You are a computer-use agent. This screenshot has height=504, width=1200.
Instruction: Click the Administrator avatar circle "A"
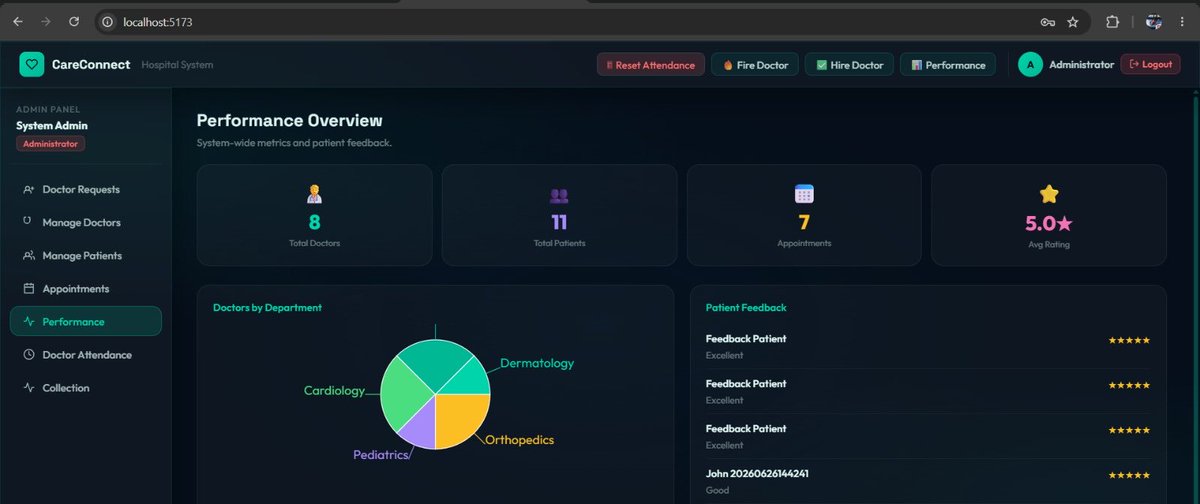tap(1030, 64)
